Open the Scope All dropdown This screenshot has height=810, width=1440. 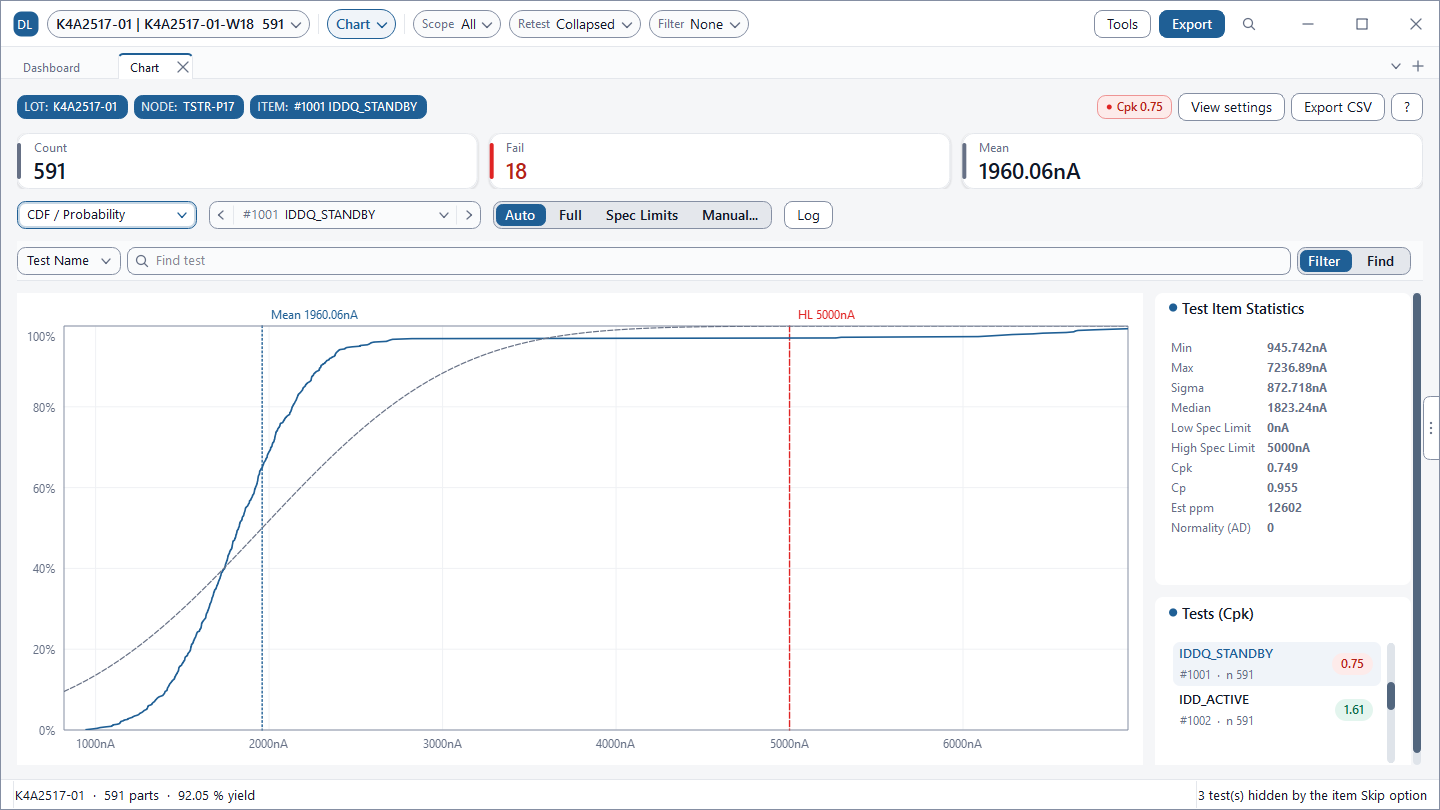pos(457,25)
